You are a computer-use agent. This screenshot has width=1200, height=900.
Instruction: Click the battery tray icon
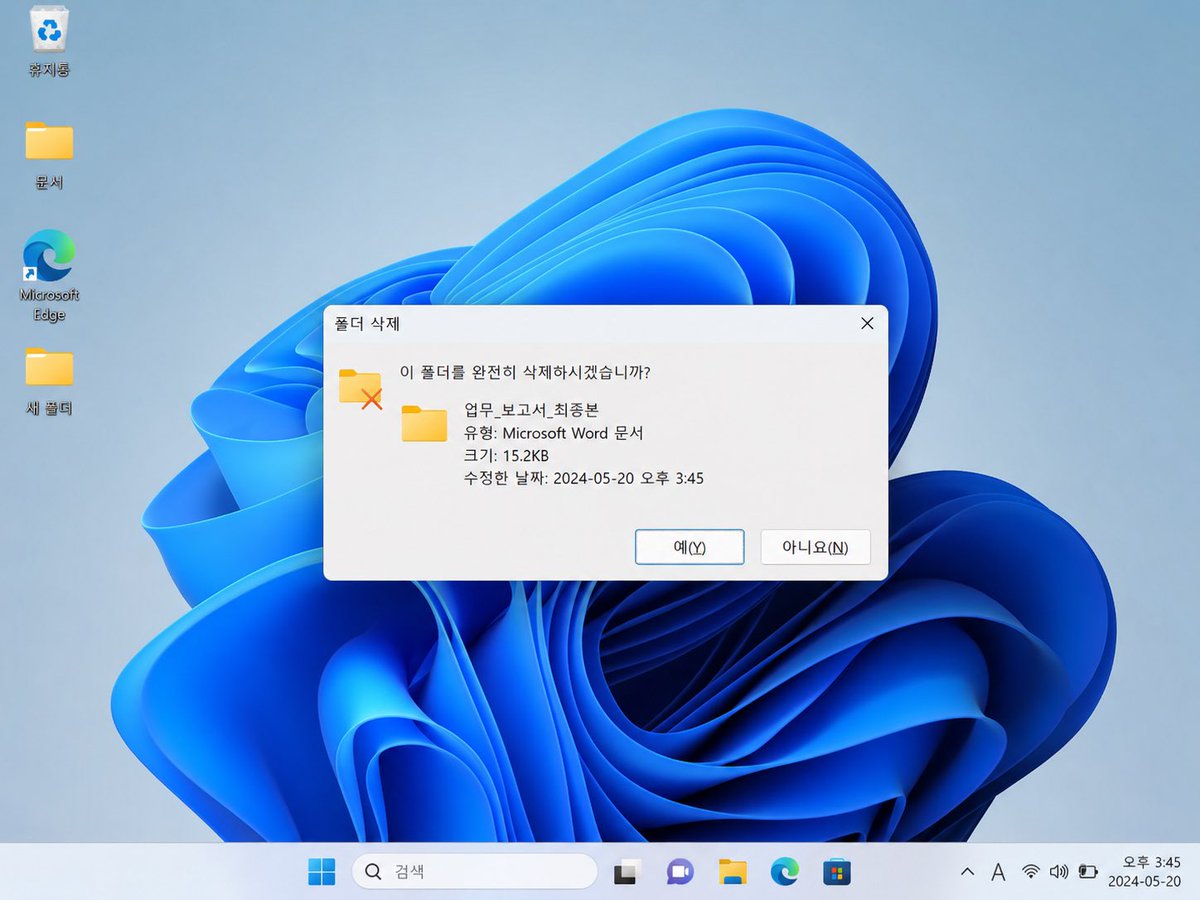[1088, 872]
